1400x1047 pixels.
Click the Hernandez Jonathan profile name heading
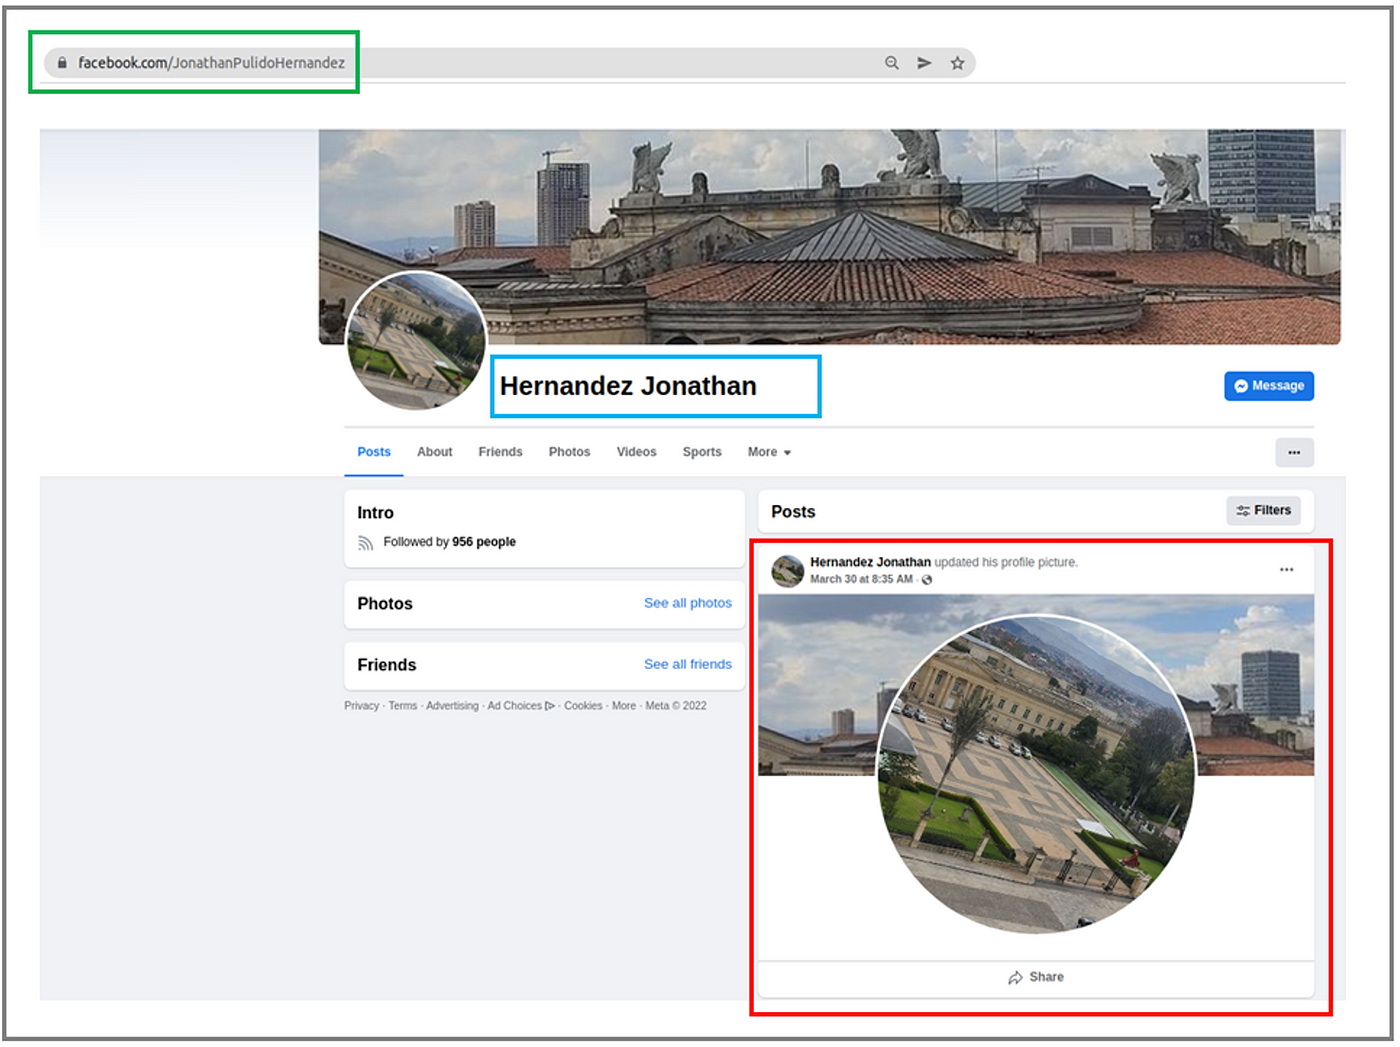pyautogui.click(x=628, y=386)
